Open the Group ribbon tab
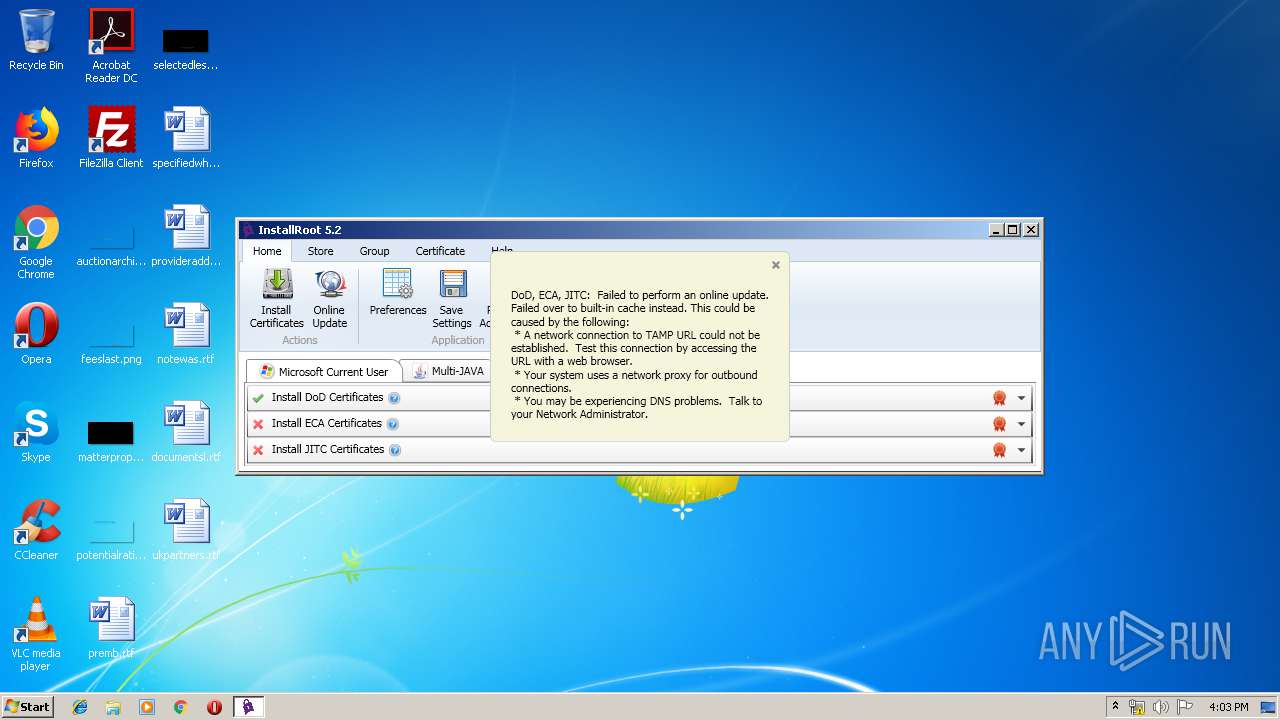Viewport: 1280px width, 720px height. (375, 251)
